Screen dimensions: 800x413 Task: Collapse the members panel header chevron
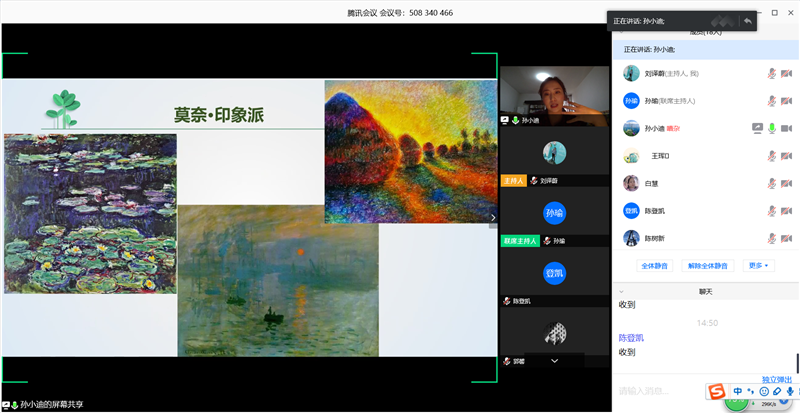point(621,32)
